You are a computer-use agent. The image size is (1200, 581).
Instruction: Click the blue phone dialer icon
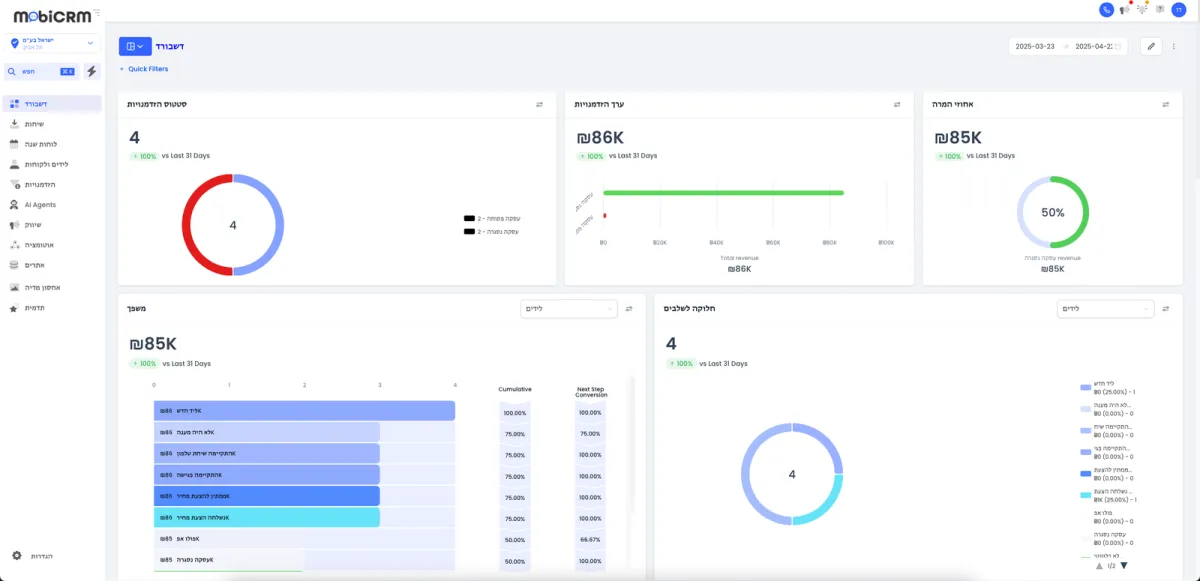point(1106,9)
